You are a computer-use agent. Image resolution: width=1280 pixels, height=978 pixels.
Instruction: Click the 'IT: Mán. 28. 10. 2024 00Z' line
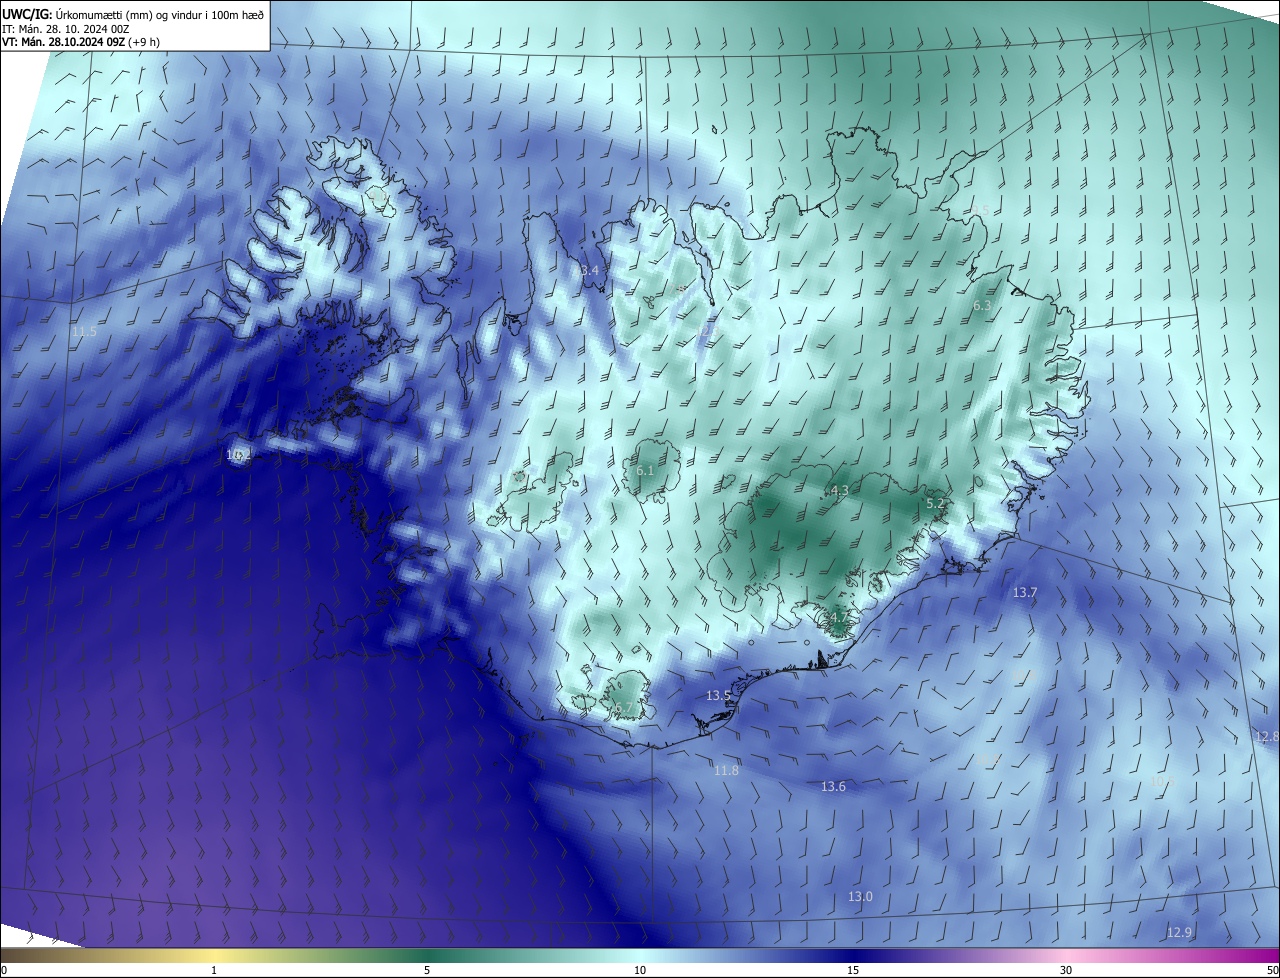coord(65,29)
